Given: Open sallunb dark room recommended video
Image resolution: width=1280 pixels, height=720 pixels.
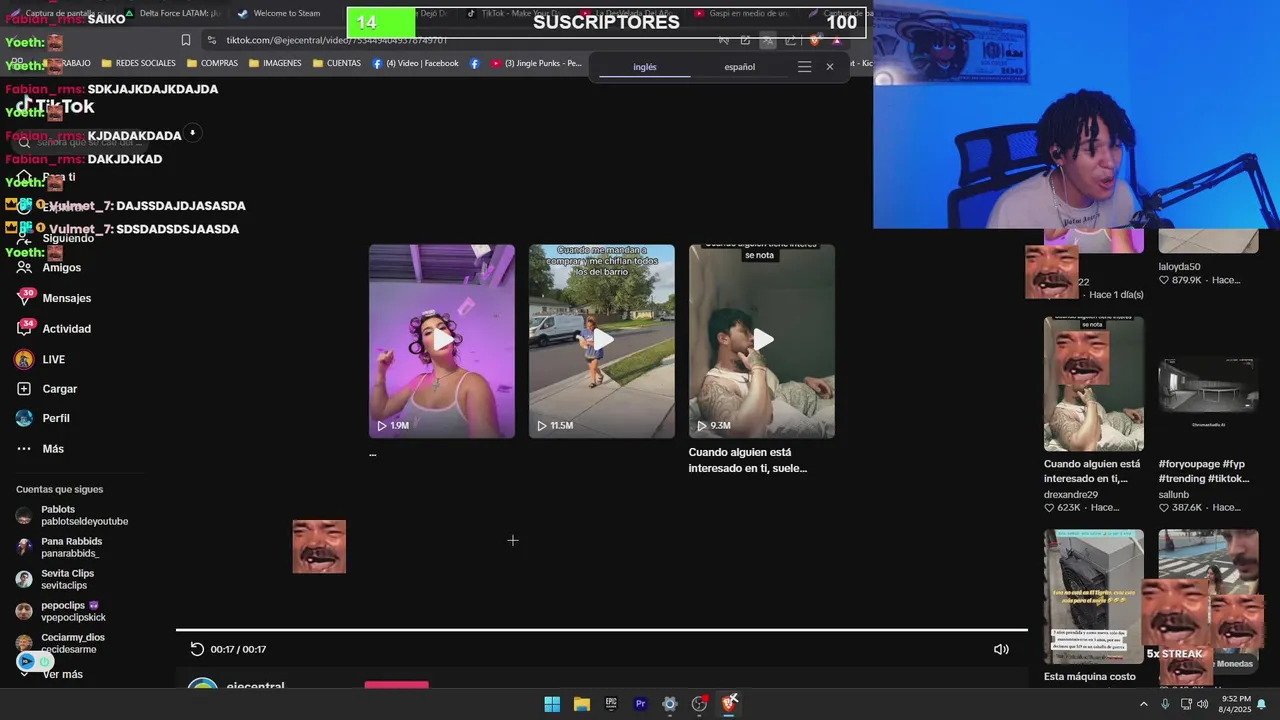Looking at the screenshot, I should 1208,384.
